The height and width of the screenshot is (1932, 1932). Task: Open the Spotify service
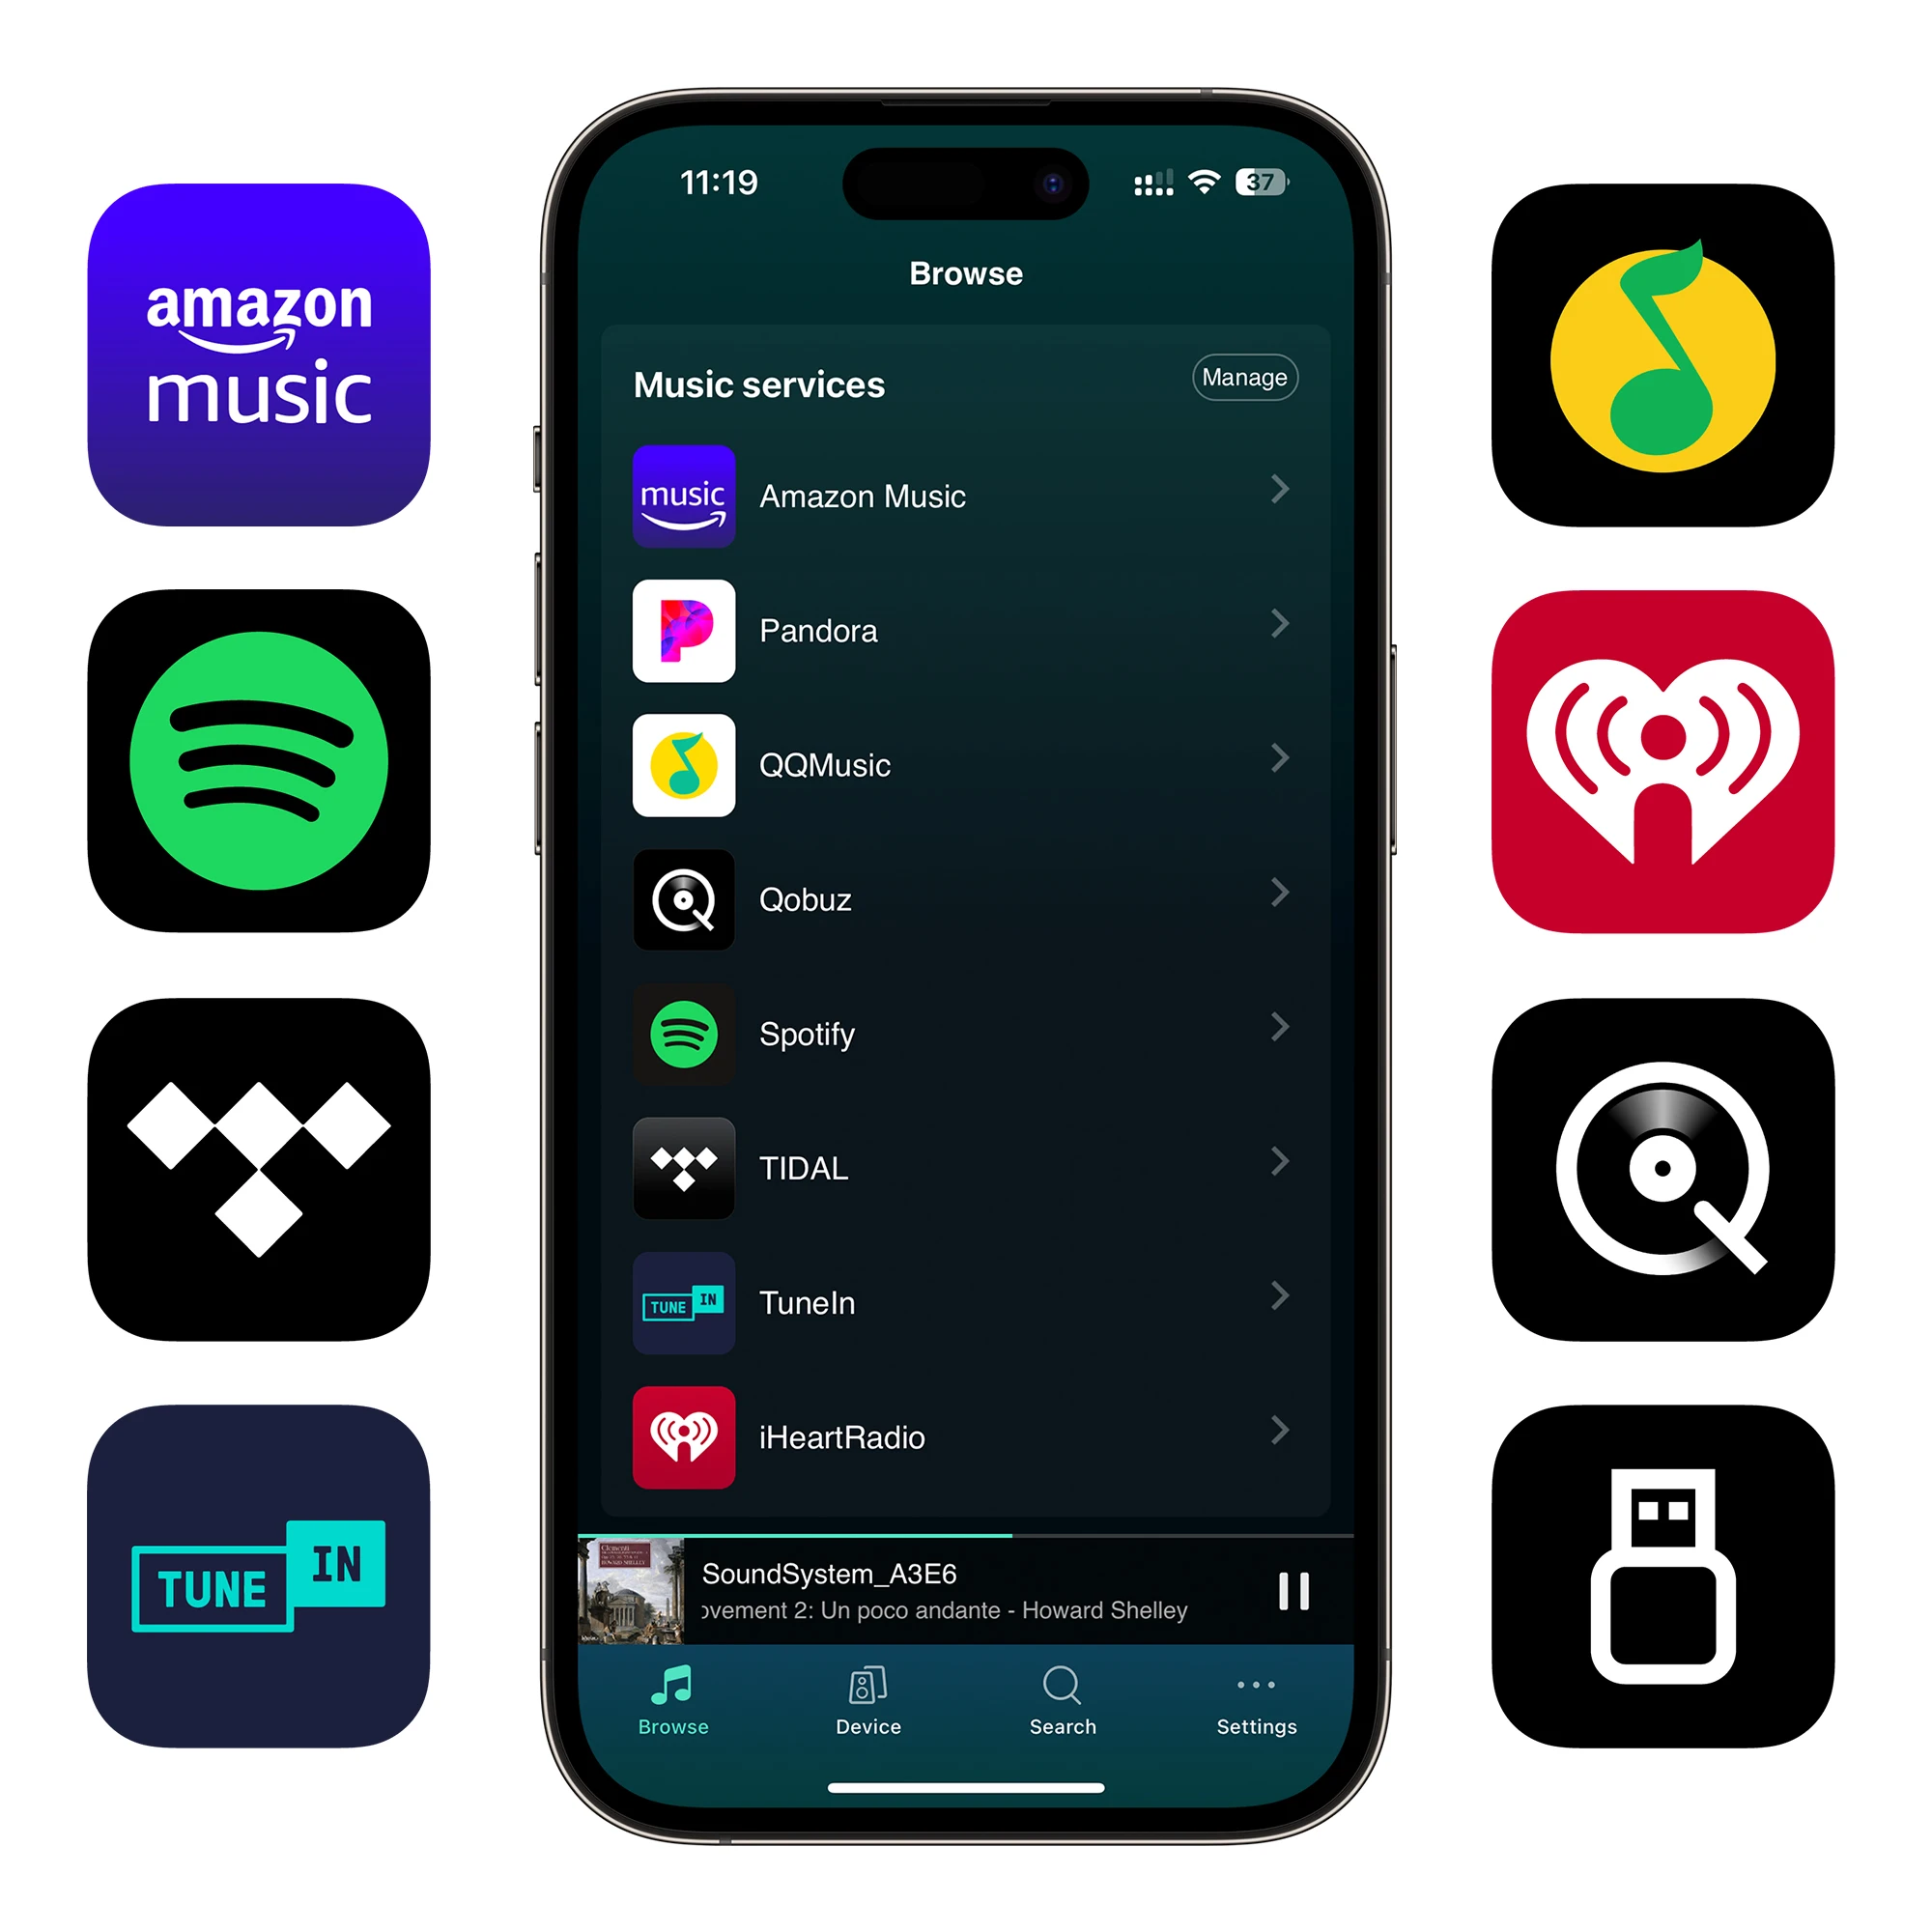pos(964,1035)
